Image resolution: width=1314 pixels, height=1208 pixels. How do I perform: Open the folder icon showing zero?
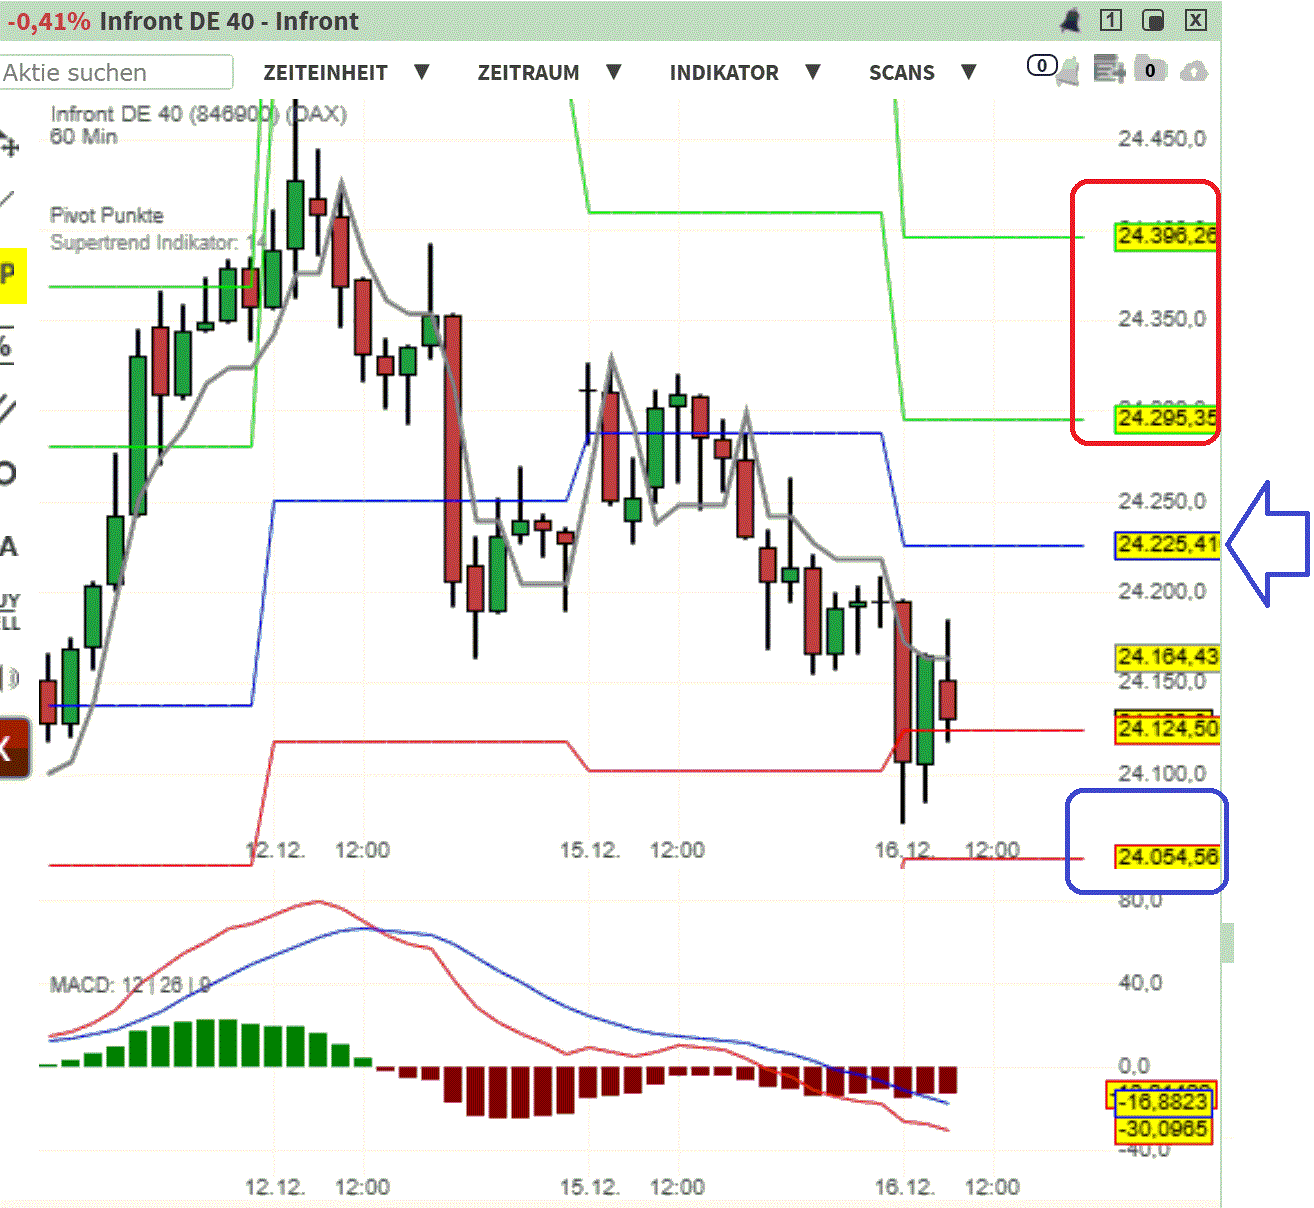[1150, 71]
